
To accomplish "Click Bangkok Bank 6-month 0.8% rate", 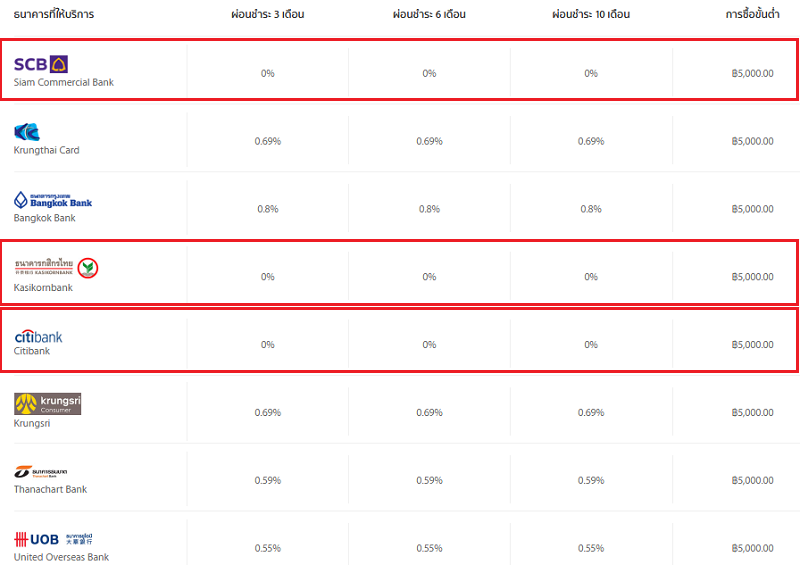I will click(429, 209).
